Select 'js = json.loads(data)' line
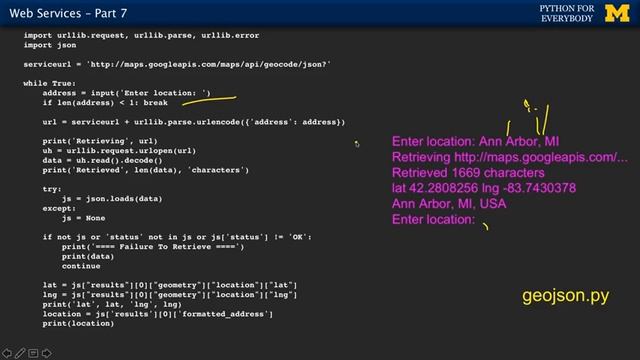 point(112,199)
